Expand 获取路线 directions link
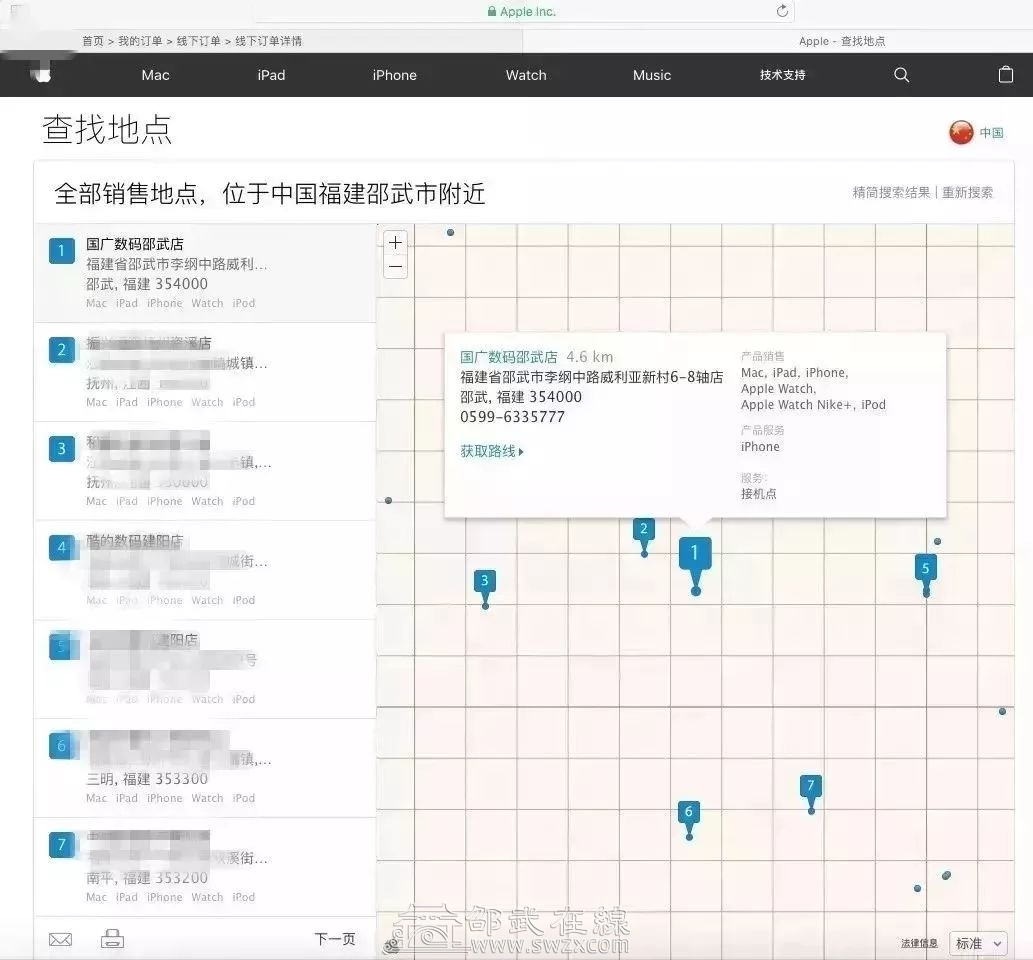The width and height of the screenshot is (1033, 960). [x=492, y=451]
